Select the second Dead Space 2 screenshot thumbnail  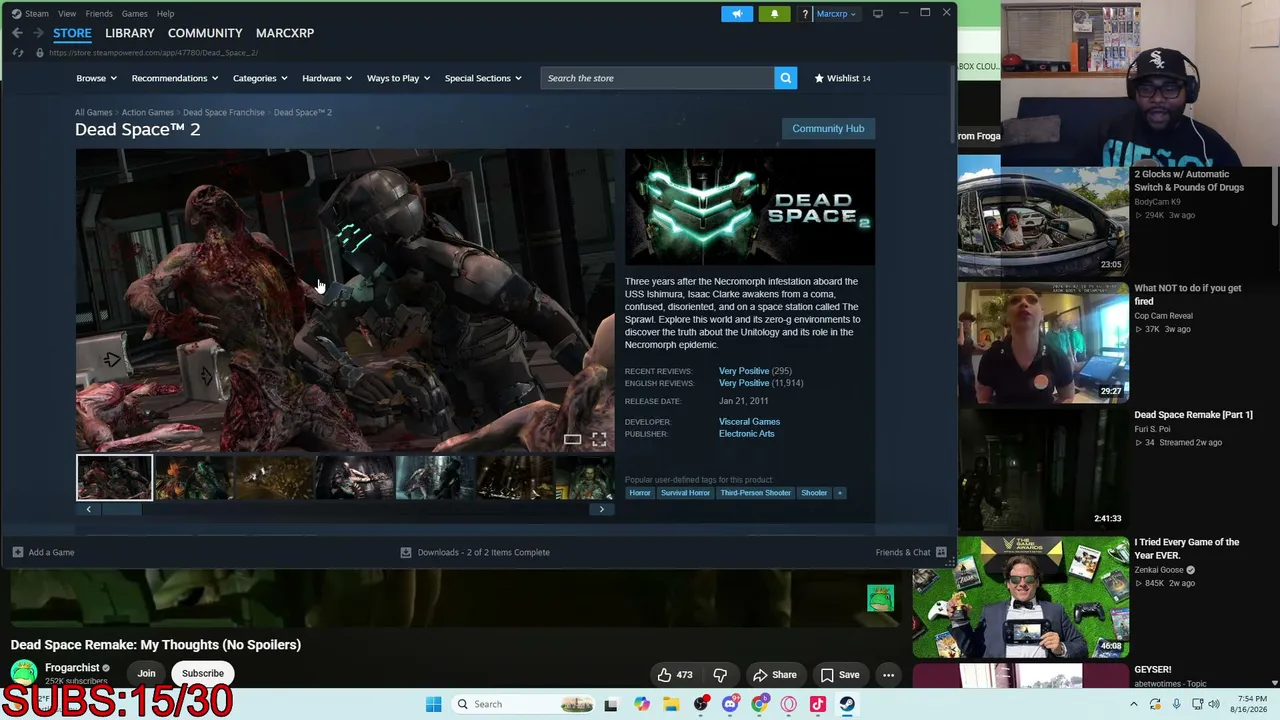[194, 478]
